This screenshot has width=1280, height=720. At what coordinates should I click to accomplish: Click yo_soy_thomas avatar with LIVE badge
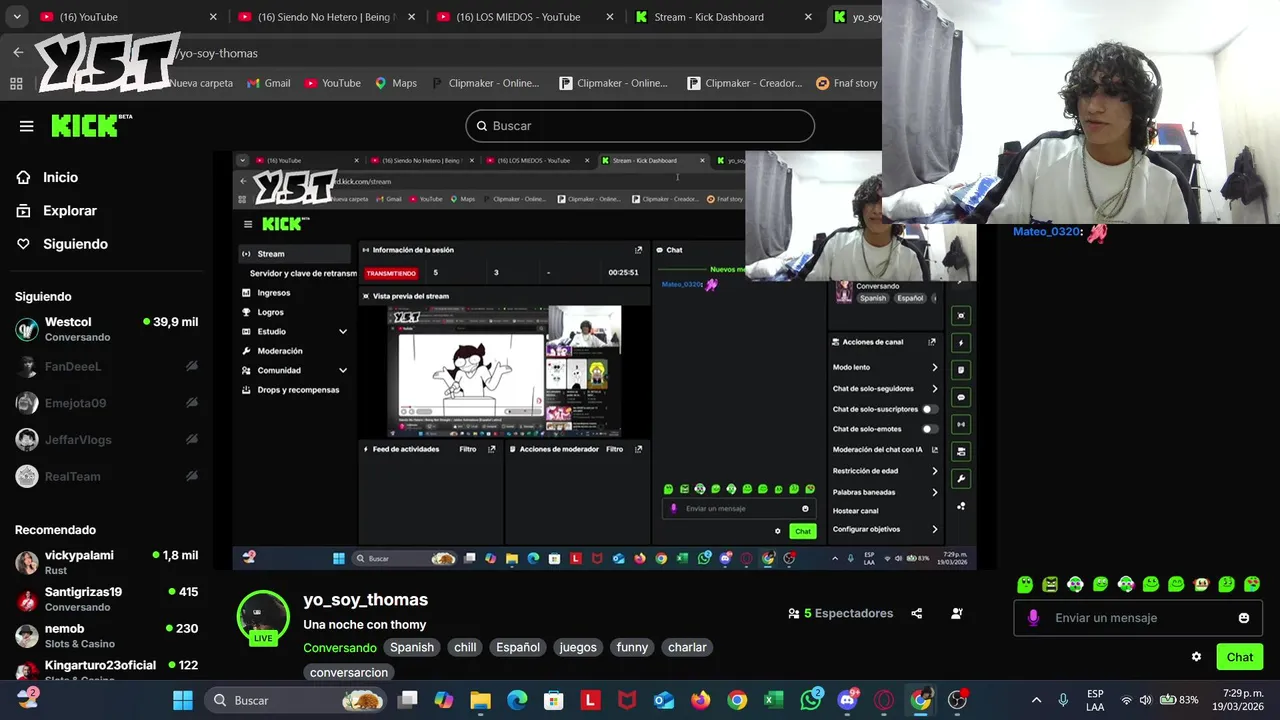[263, 617]
